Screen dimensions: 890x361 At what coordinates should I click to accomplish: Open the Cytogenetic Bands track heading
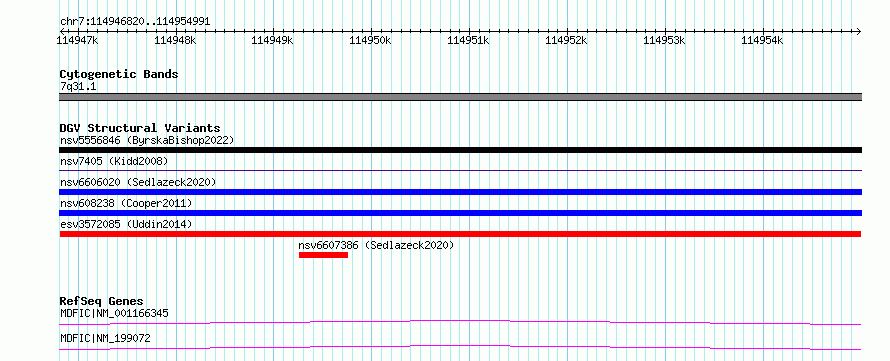coord(119,74)
